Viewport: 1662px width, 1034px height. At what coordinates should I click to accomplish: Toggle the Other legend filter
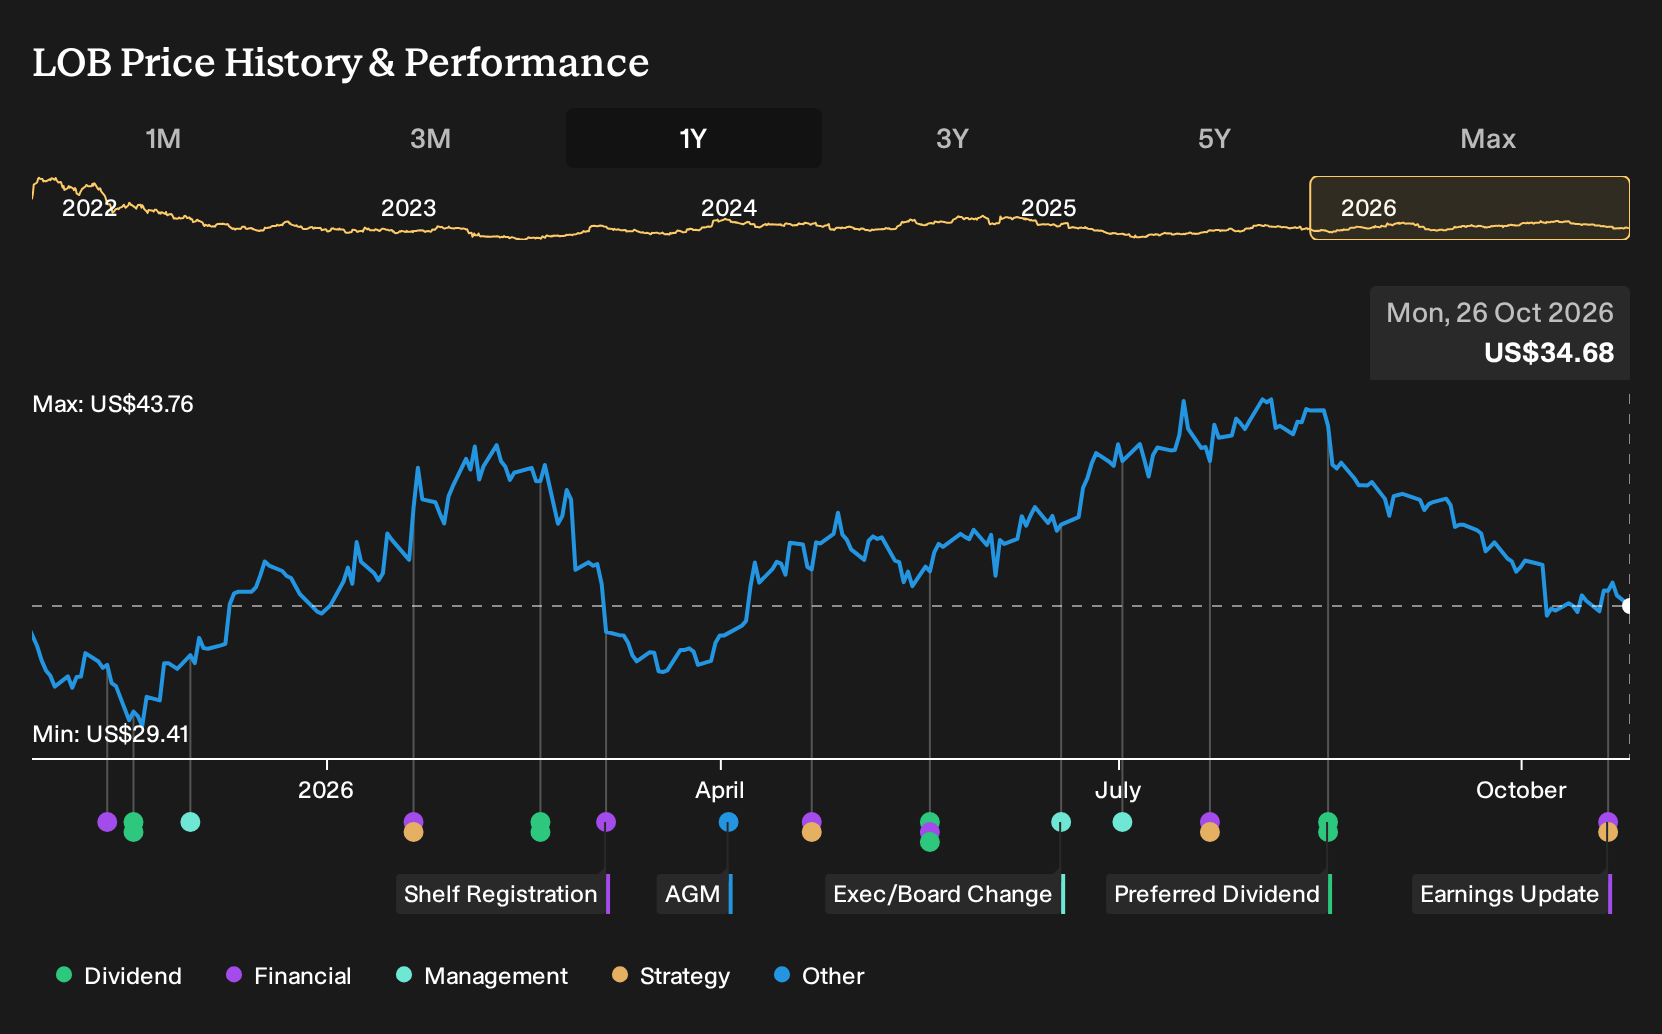(819, 976)
